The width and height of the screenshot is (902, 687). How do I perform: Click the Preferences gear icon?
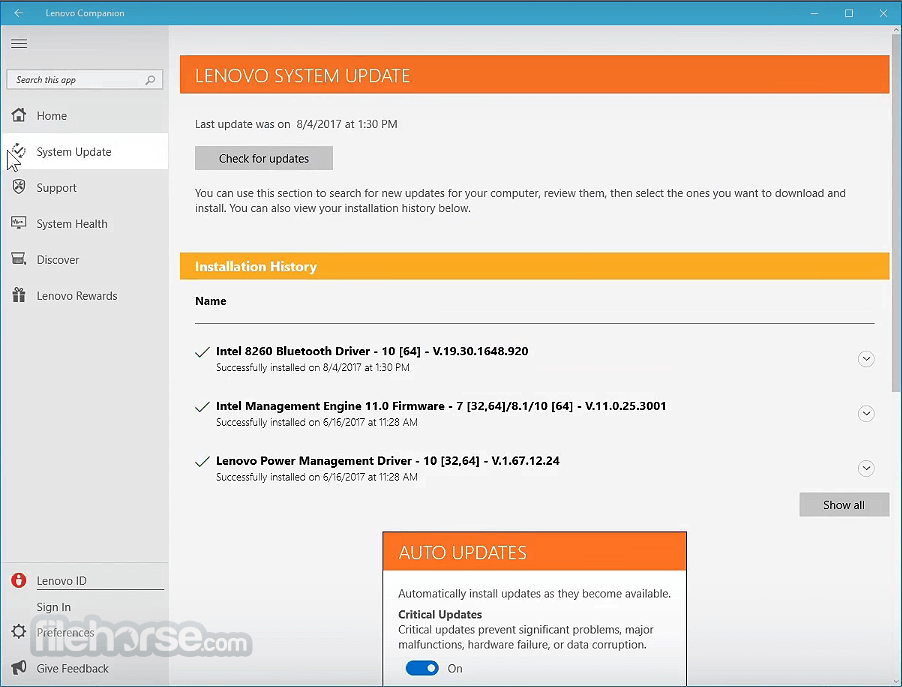click(x=19, y=631)
